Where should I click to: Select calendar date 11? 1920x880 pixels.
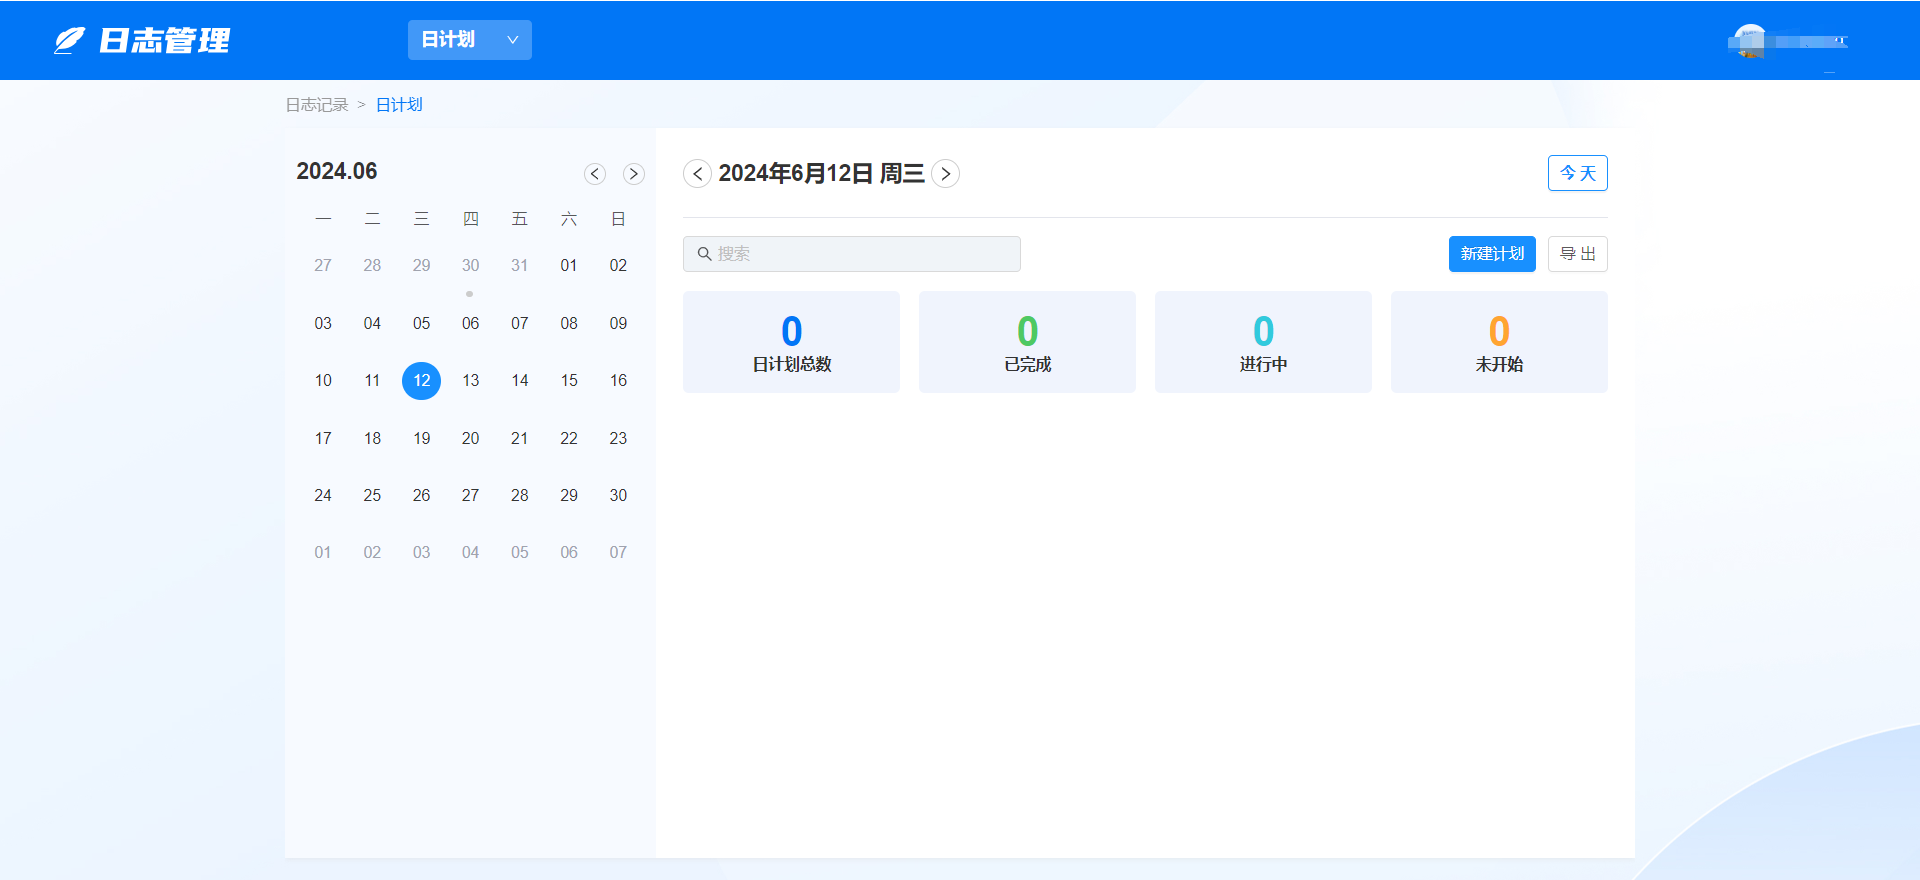pyautogui.click(x=372, y=381)
